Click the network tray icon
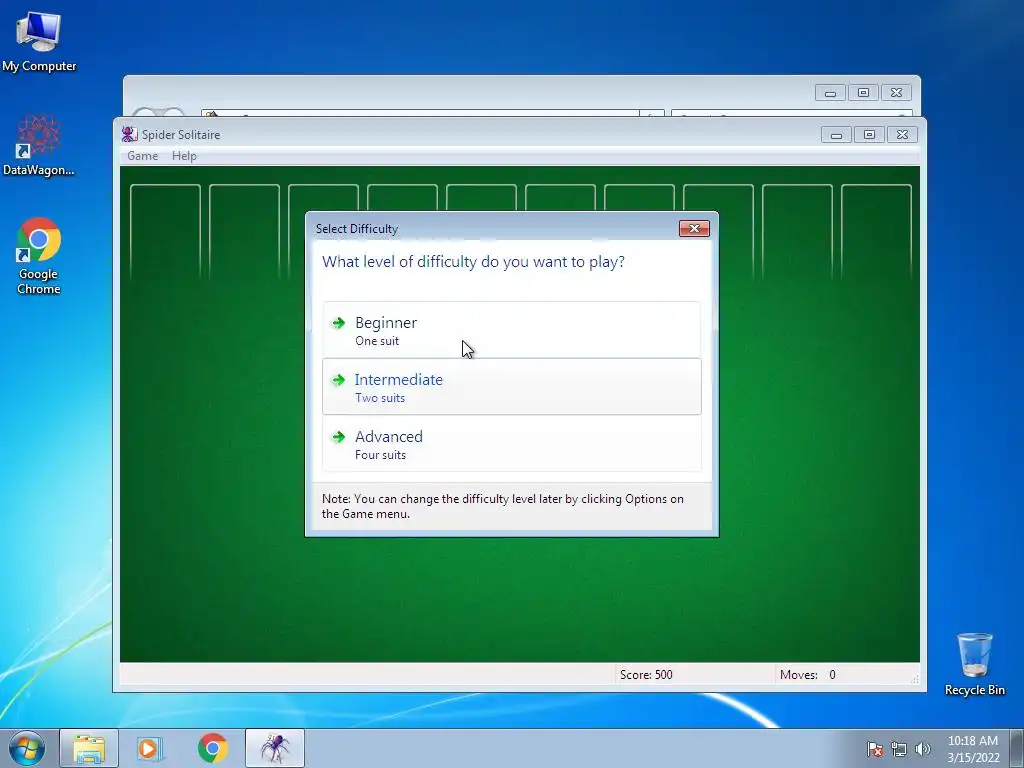Viewport: 1024px width, 768px height. pyautogui.click(x=899, y=749)
